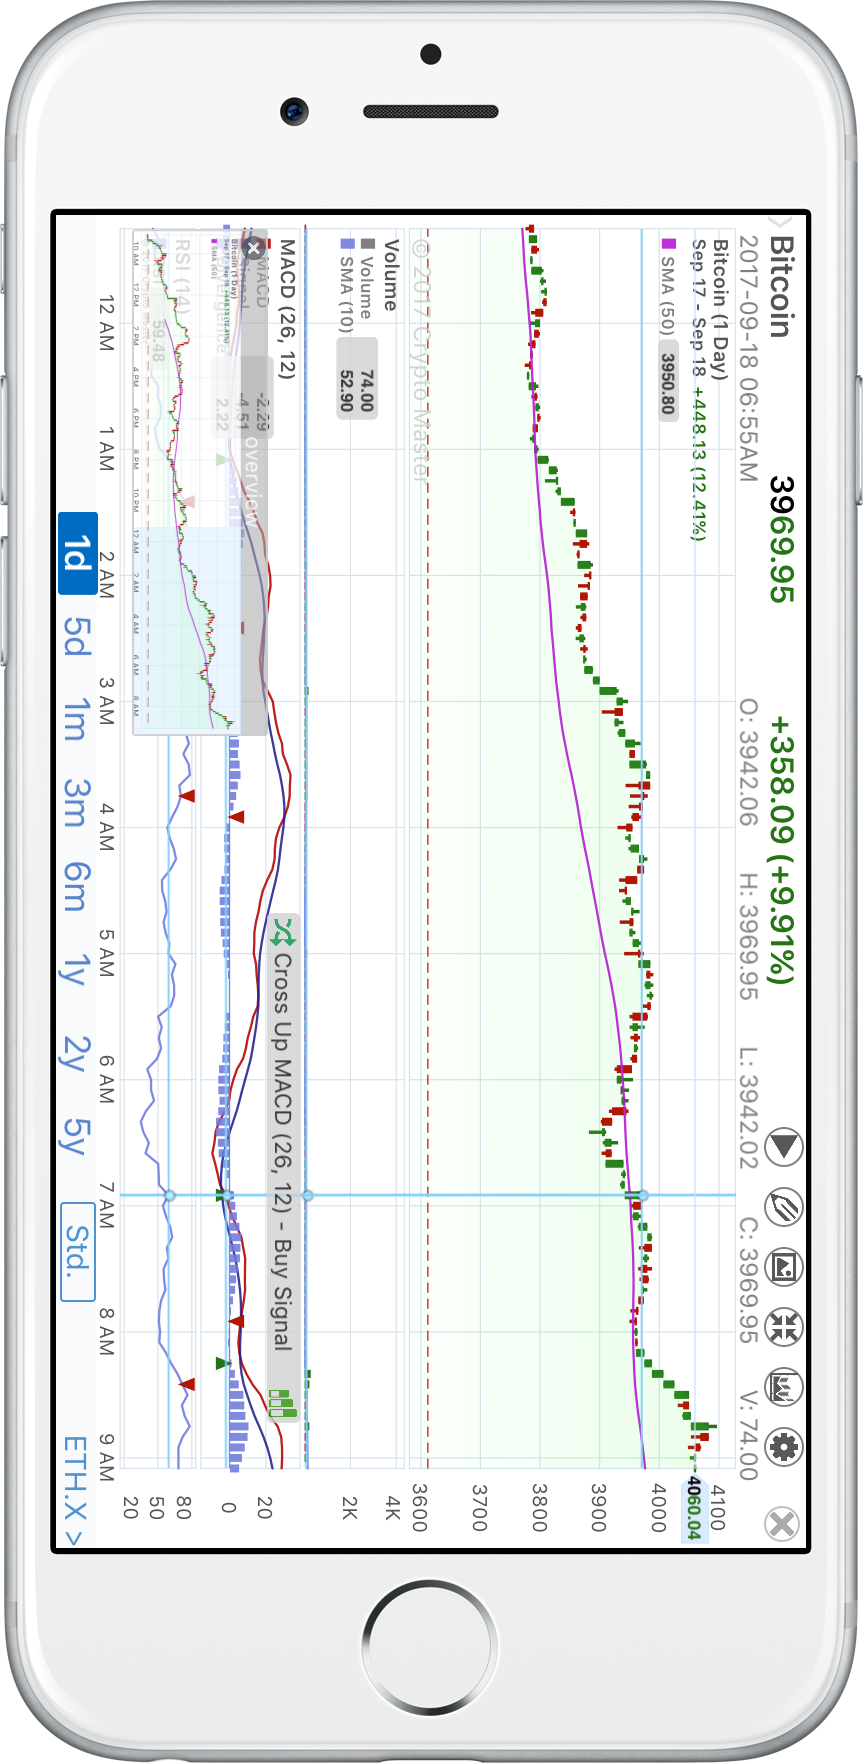Image resolution: width=863 pixels, height=1763 pixels.
Task: Tap the SMA (50) value 3950.80
Action: coord(668,381)
